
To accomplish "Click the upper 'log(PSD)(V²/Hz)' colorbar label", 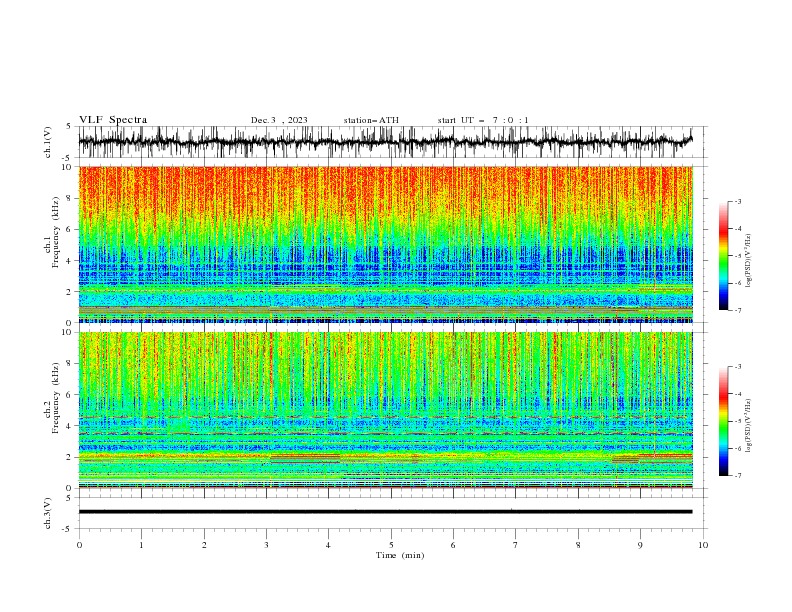I will (x=748, y=261).
